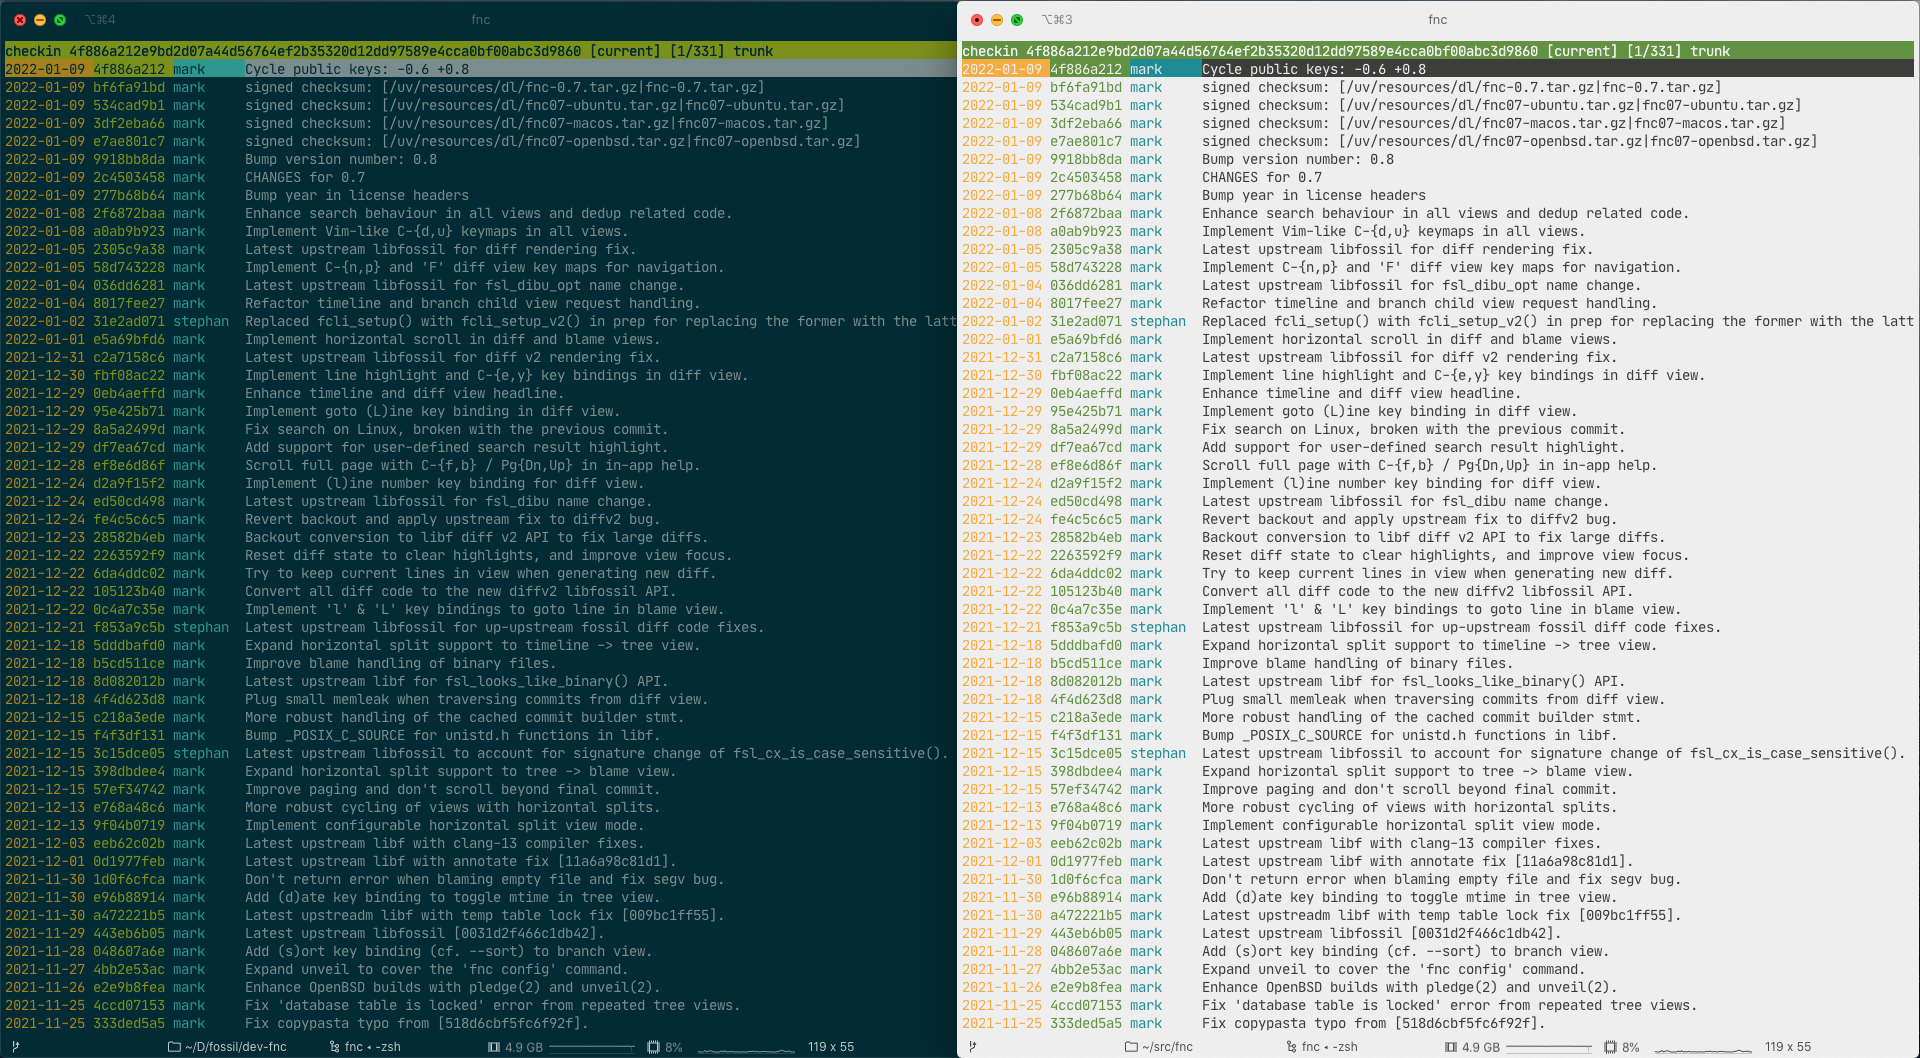Image resolution: width=1920 pixels, height=1058 pixels.
Task: Click the ~/src/fnc path label in right status bar
Action: pos(1167,1047)
